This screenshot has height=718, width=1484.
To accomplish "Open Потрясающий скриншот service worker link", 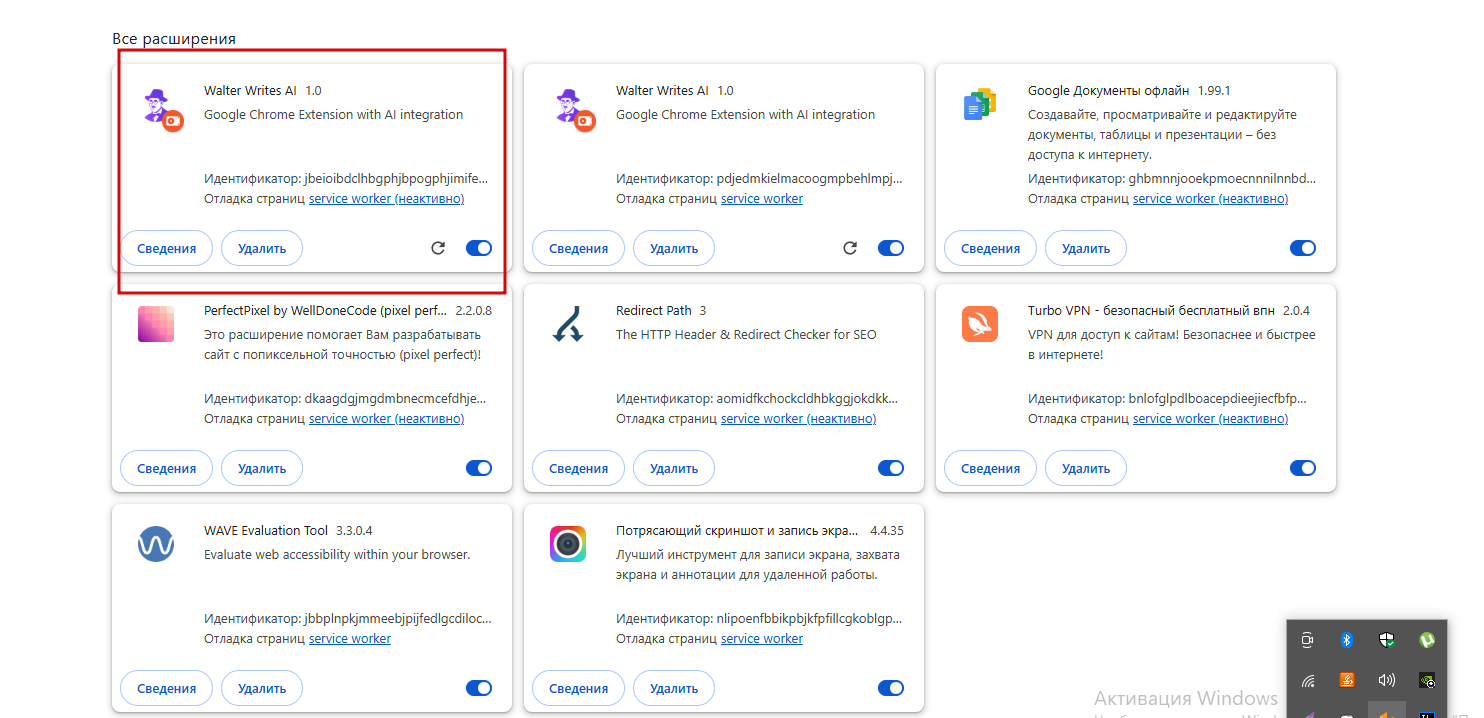I will pos(762,639).
